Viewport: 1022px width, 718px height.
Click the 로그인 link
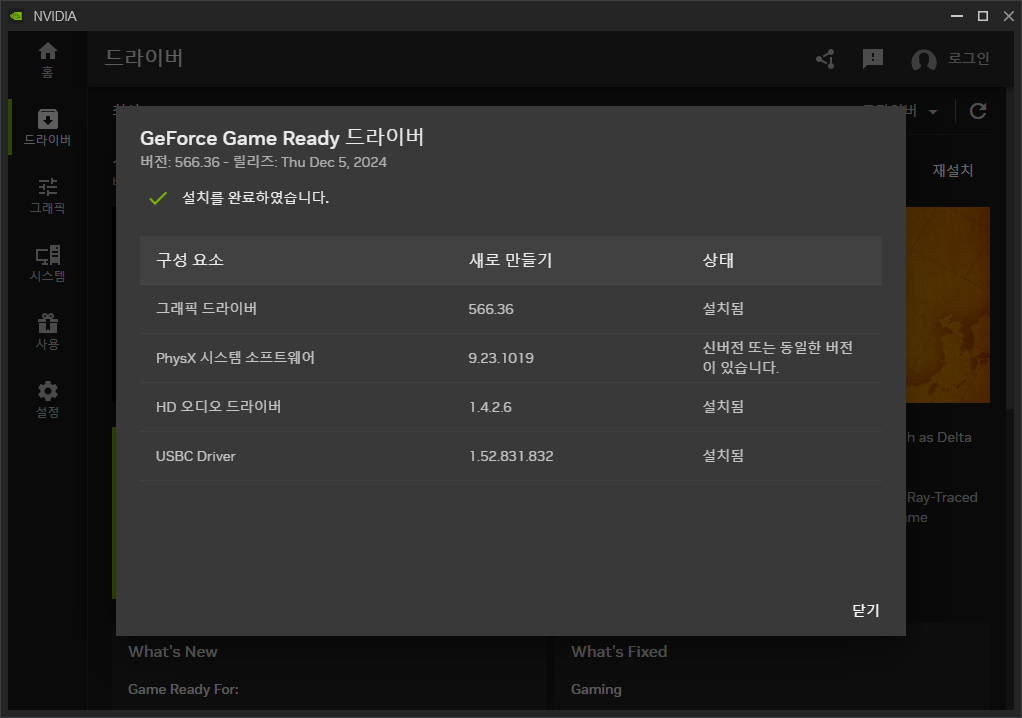point(969,59)
